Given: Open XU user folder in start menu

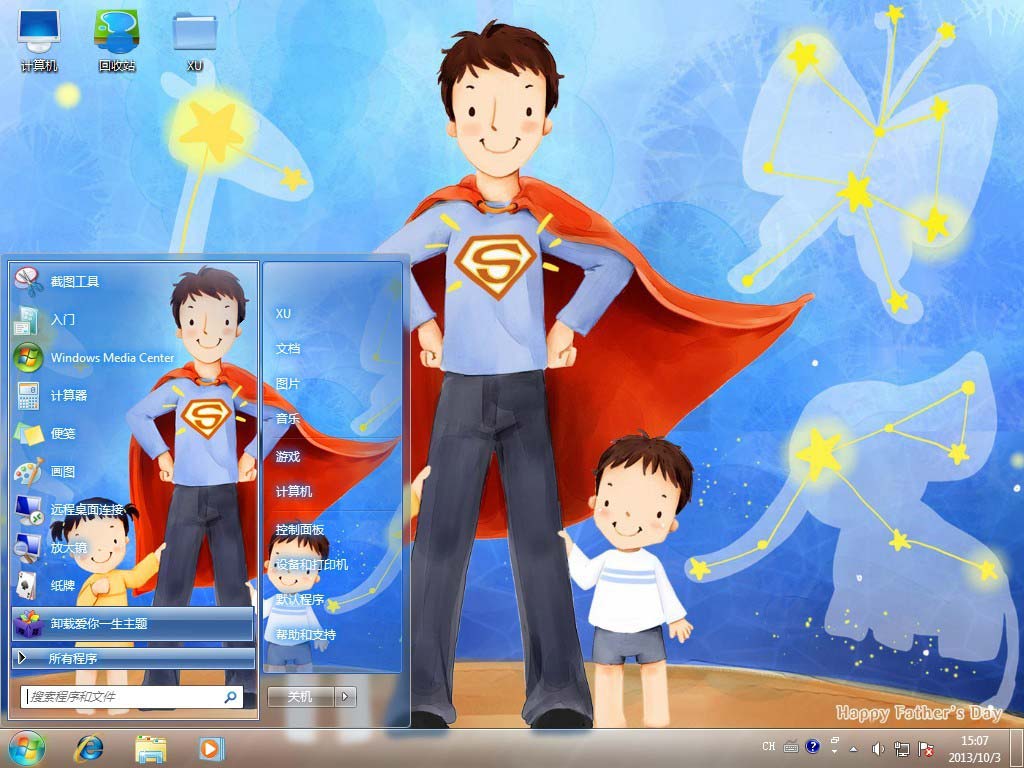Looking at the screenshot, I should pos(283,313).
